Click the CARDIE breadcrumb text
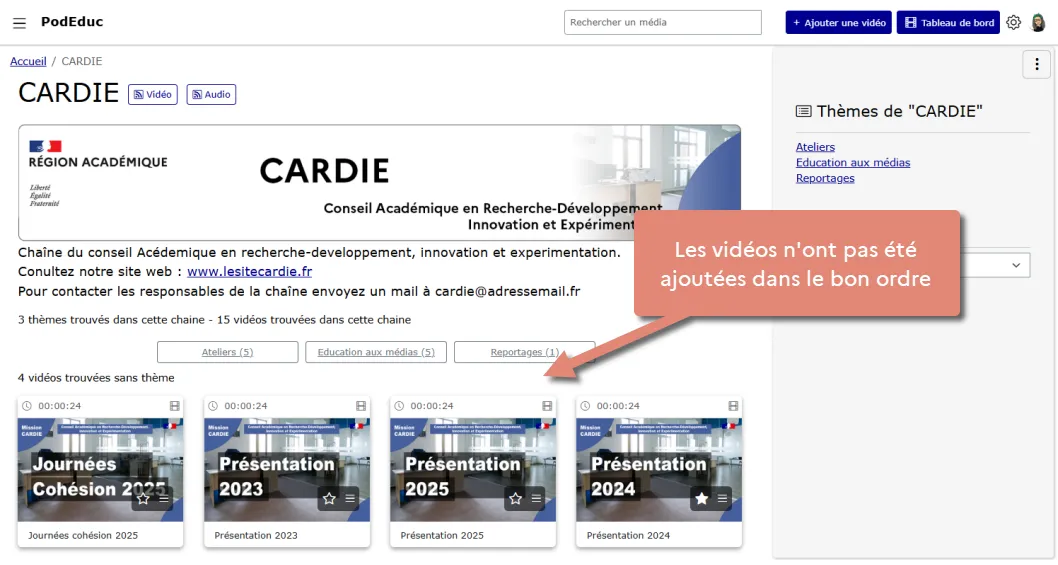1058x565 pixels. (x=82, y=61)
